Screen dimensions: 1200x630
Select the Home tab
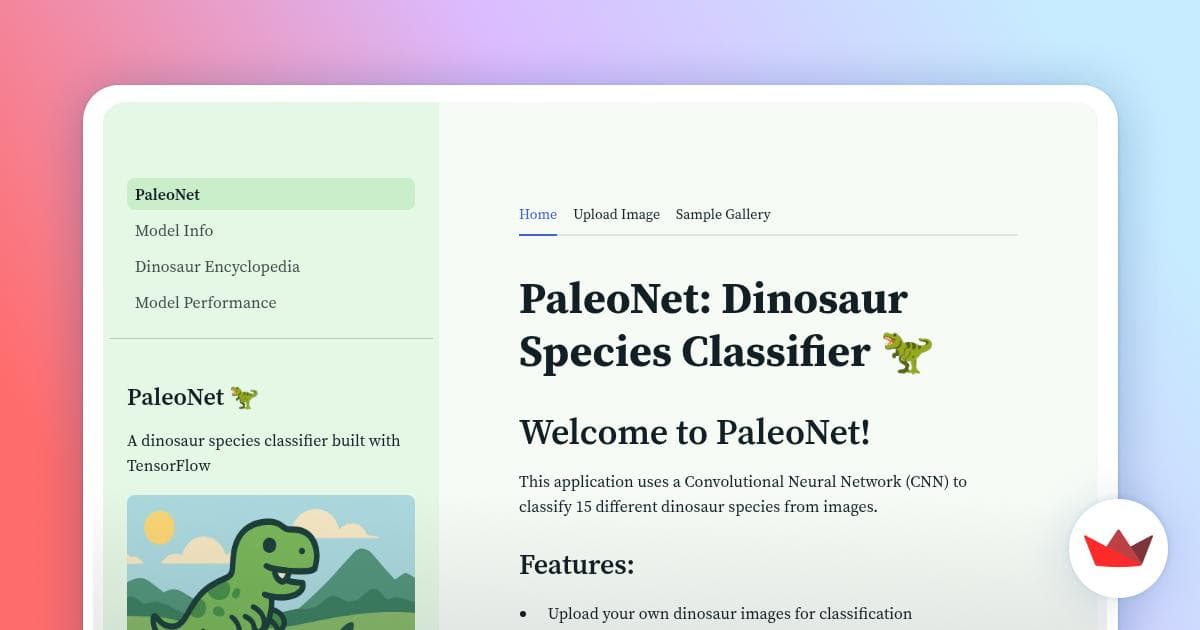coord(538,214)
